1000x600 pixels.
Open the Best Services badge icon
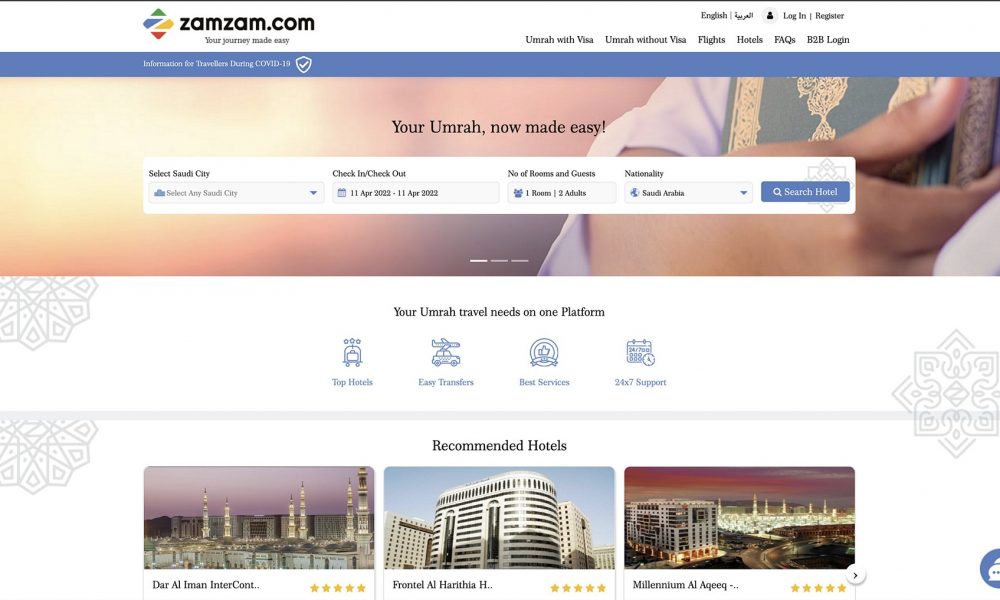click(544, 352)
